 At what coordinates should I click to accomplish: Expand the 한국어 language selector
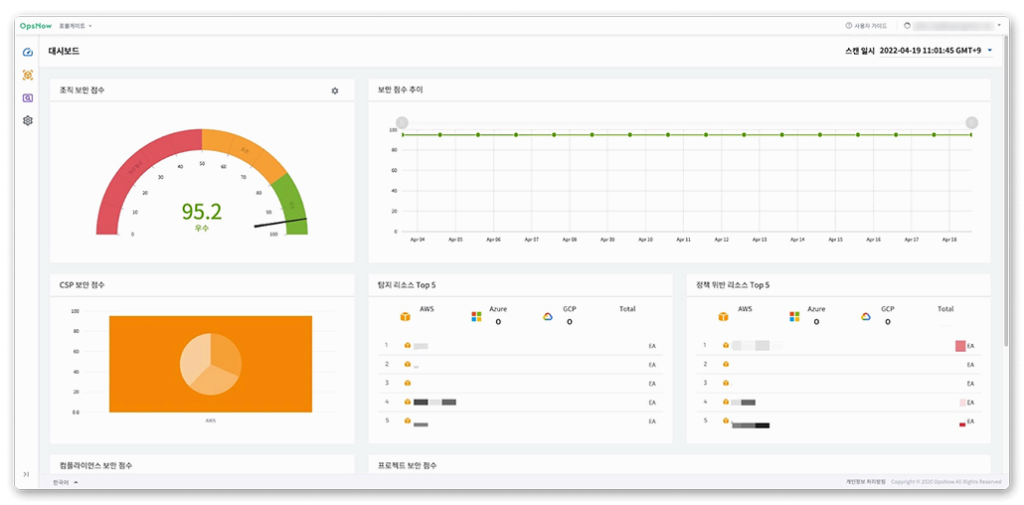pyautogui.click(x=66, y=482)
